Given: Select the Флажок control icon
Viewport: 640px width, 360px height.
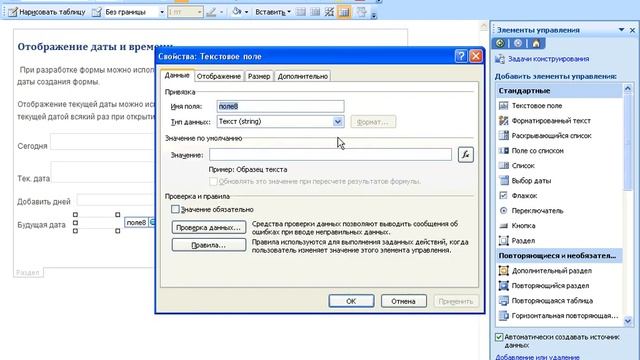Looking at the screenshot, I should [x=504, y=196].
